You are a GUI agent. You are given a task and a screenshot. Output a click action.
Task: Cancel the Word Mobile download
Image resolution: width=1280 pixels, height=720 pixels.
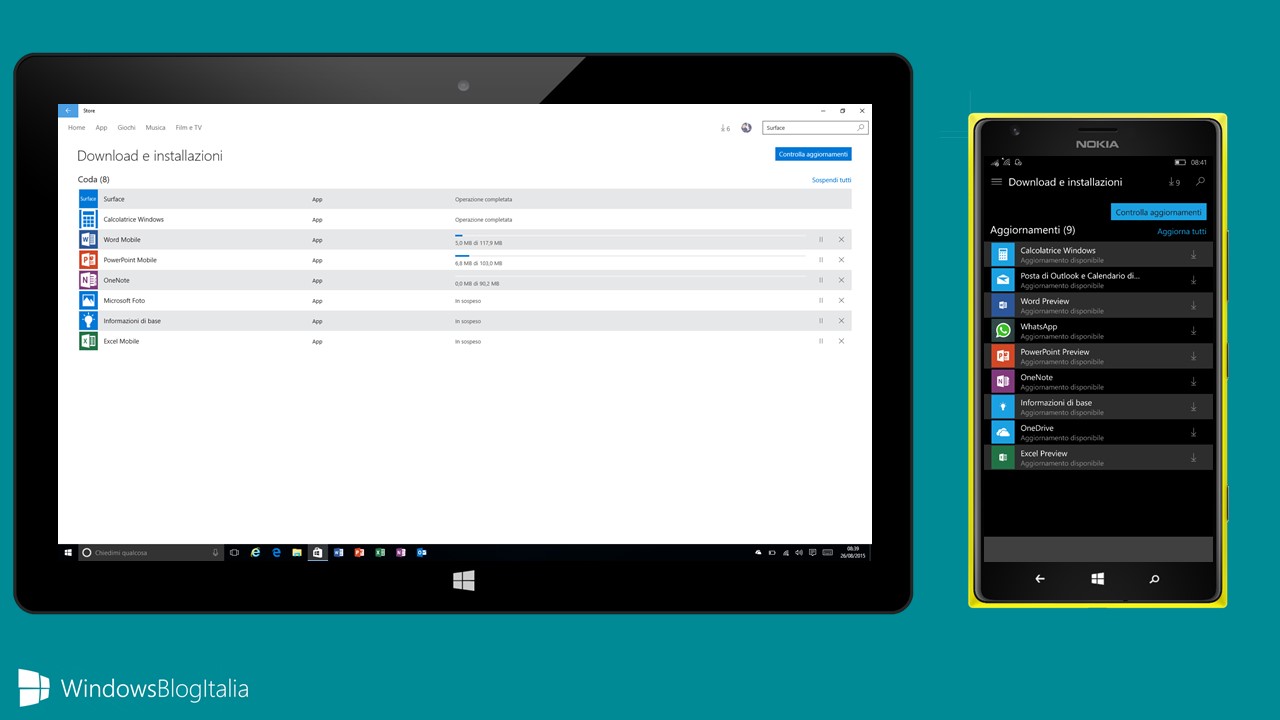click(x=841, y=240)
